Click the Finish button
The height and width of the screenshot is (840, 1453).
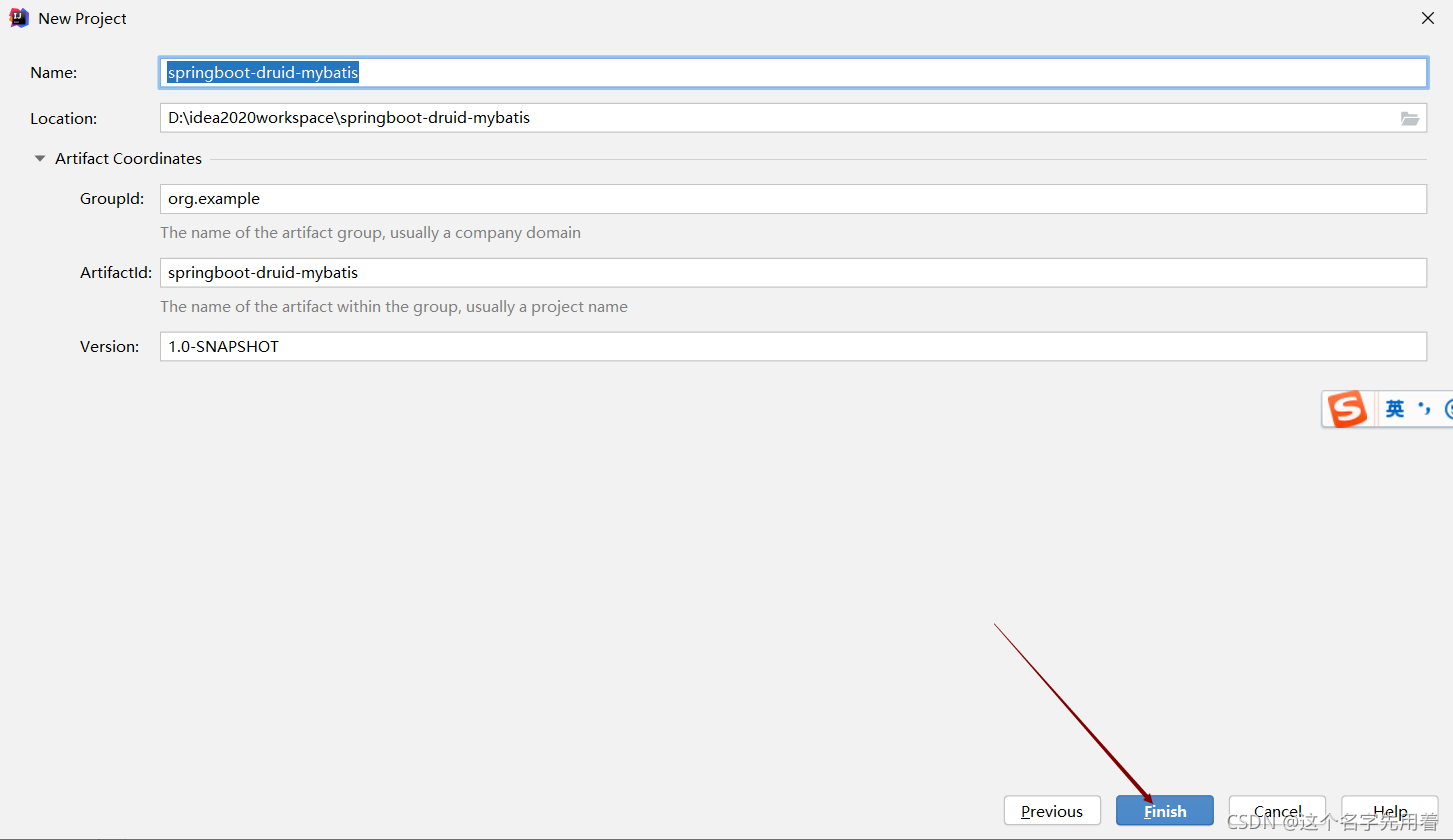tap(1165, 811)
